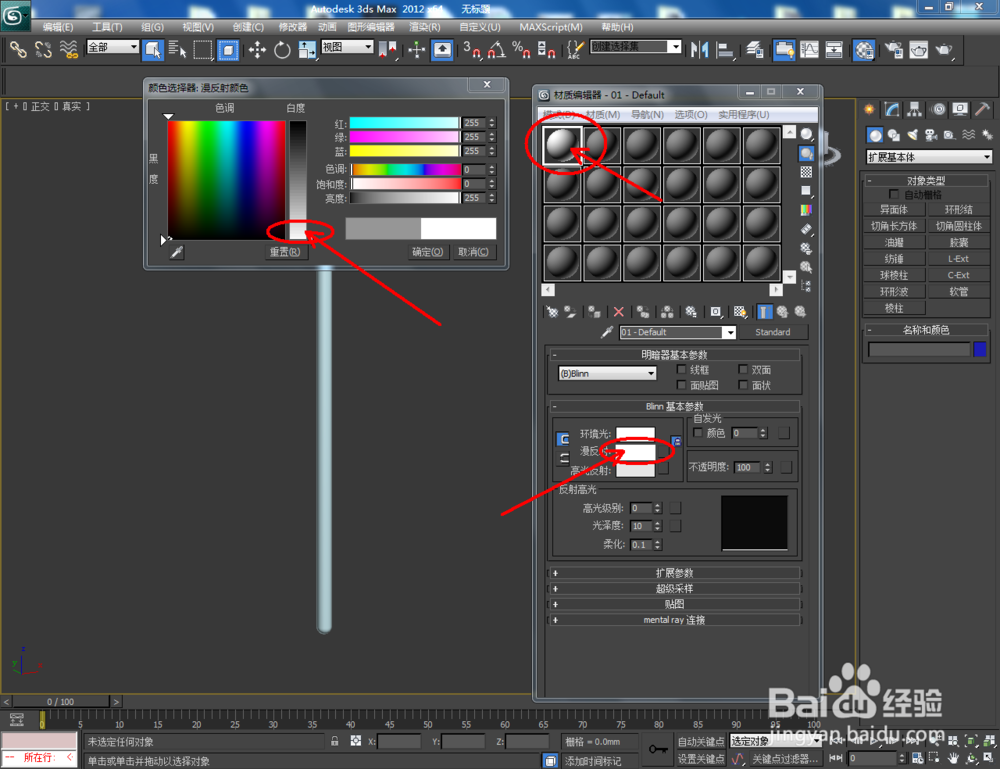The height and width of the screenshot is (769, 1000).
Task: Expand the 扩展参数 rollout
Action: point(674,573)
